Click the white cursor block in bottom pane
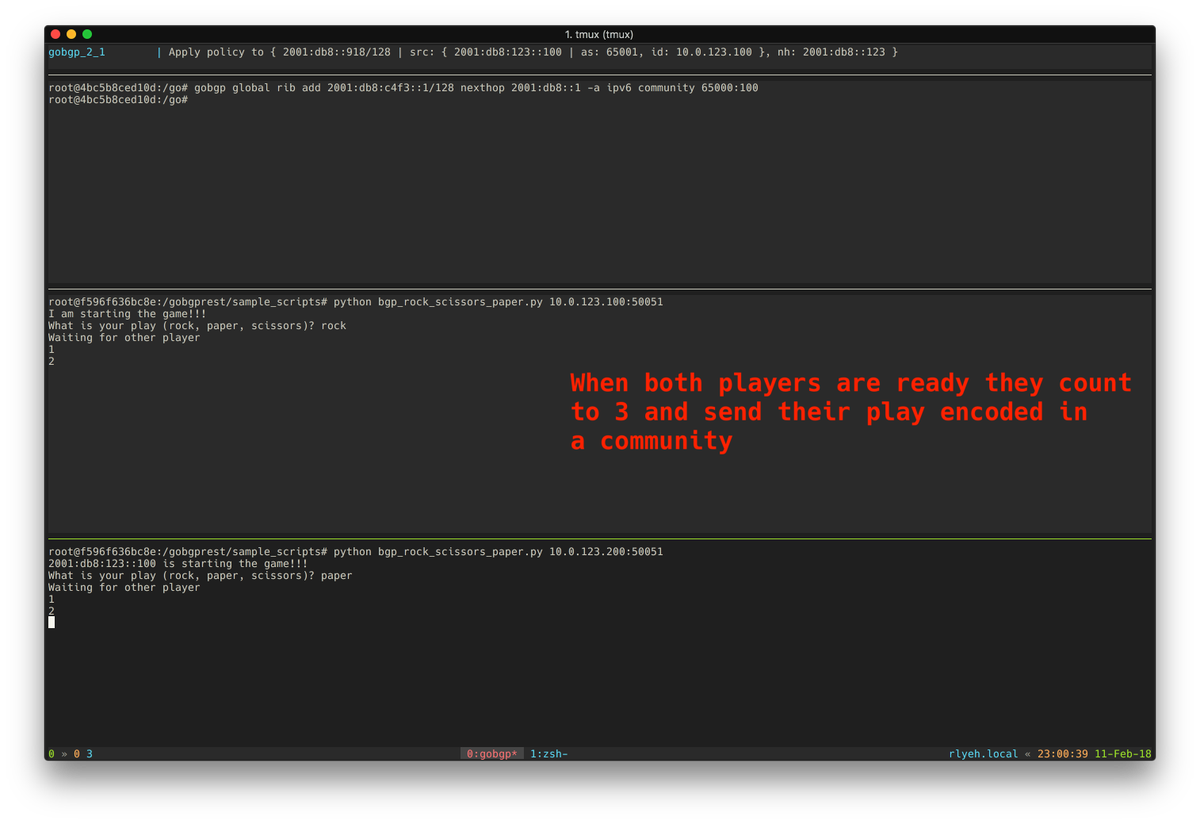The height and width of the screenshot is (824, 1200). (x=51, y=622)
